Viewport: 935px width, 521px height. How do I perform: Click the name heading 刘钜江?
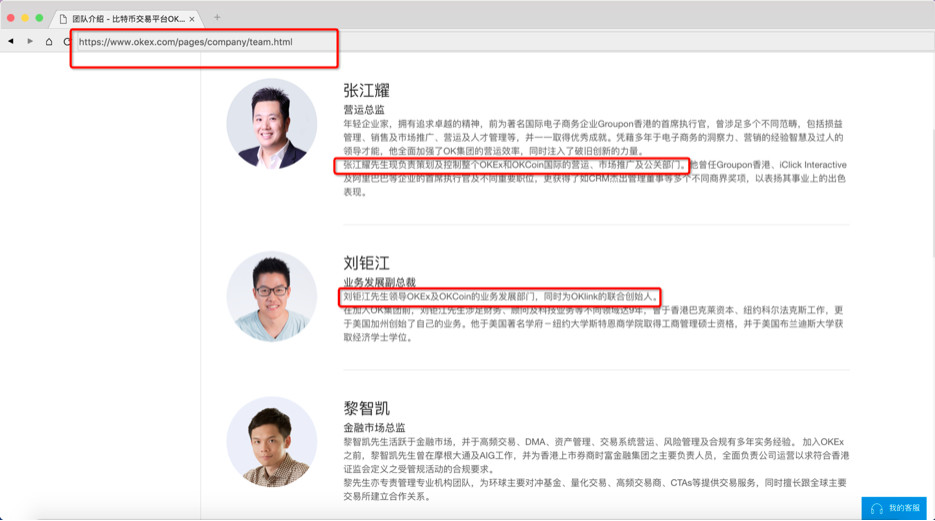[366, 263]
